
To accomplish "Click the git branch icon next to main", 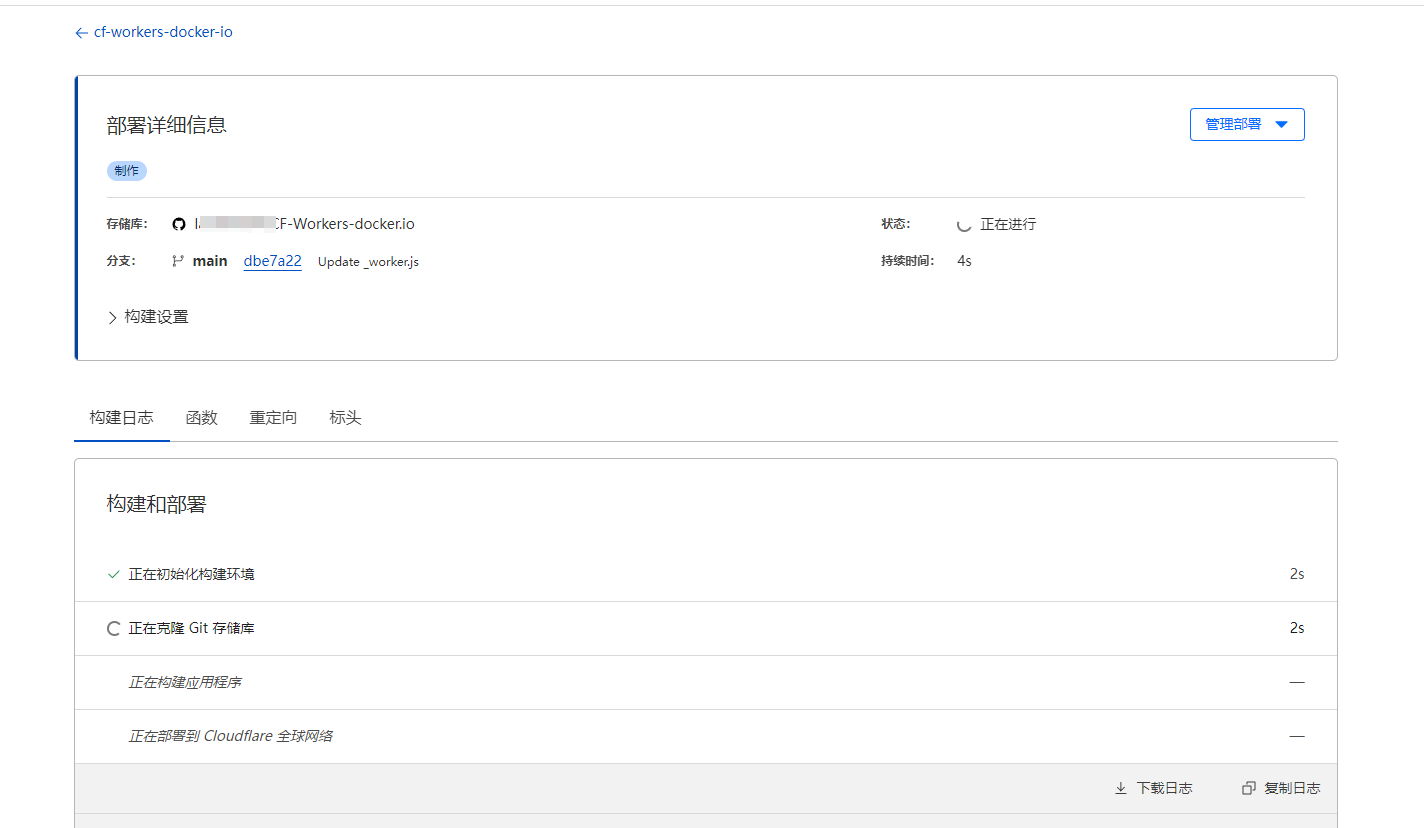I will (x=178, y=261).
